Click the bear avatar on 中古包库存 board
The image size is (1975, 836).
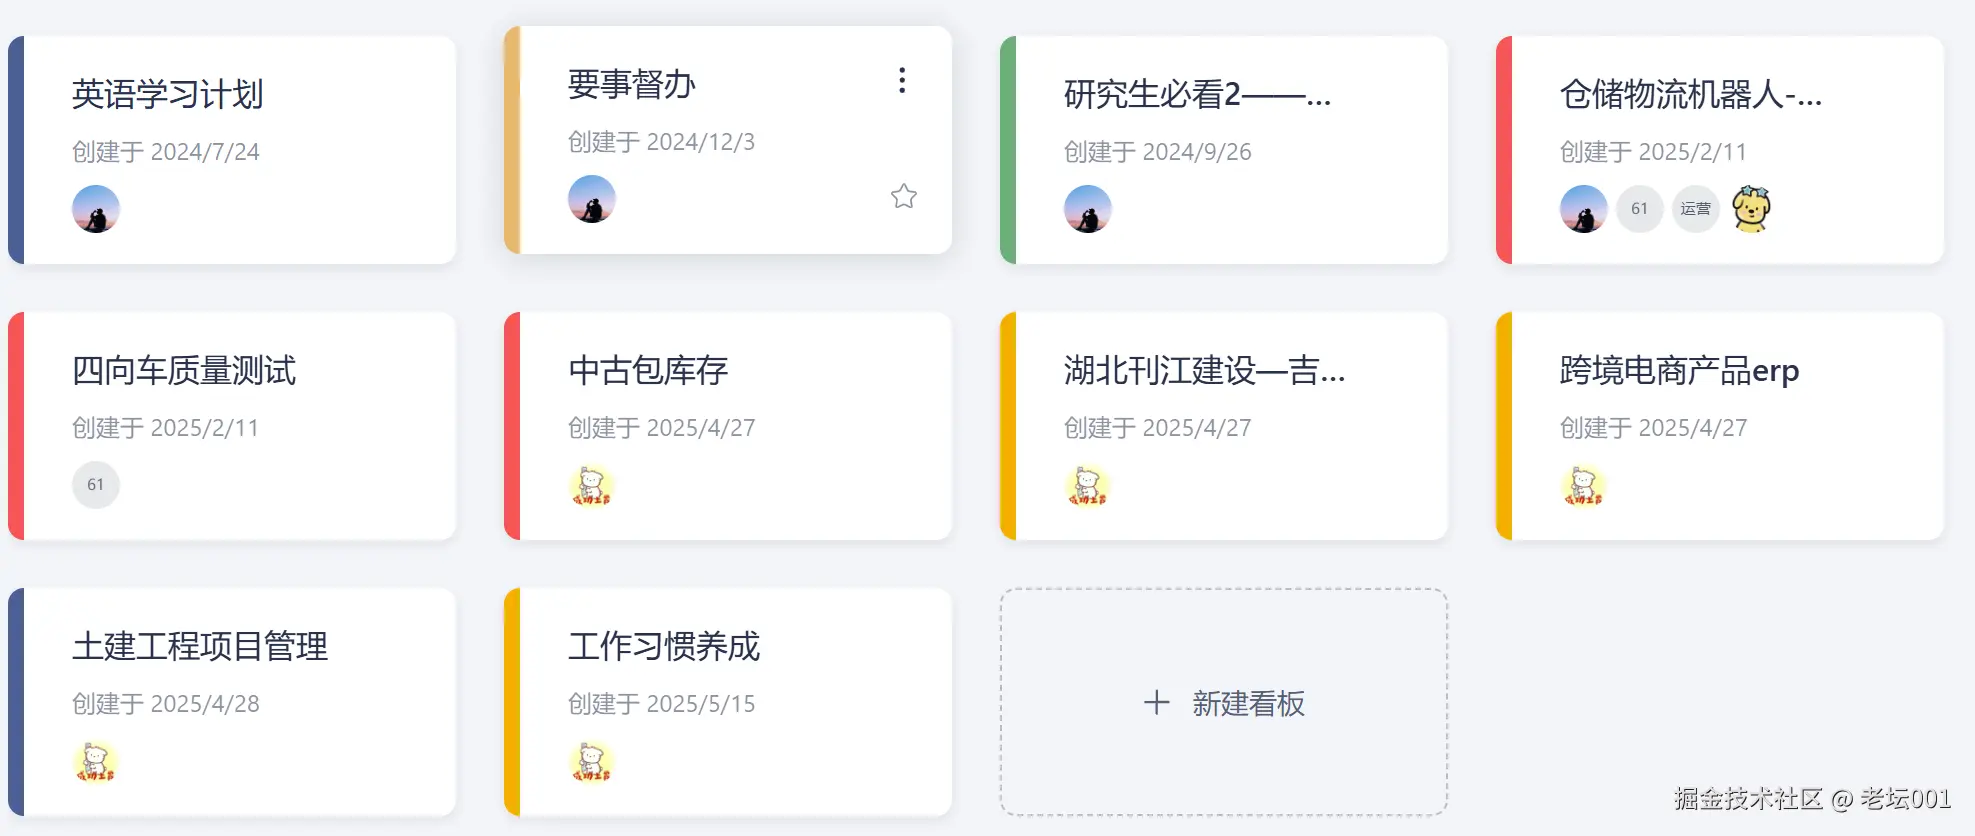coord(591,486)
